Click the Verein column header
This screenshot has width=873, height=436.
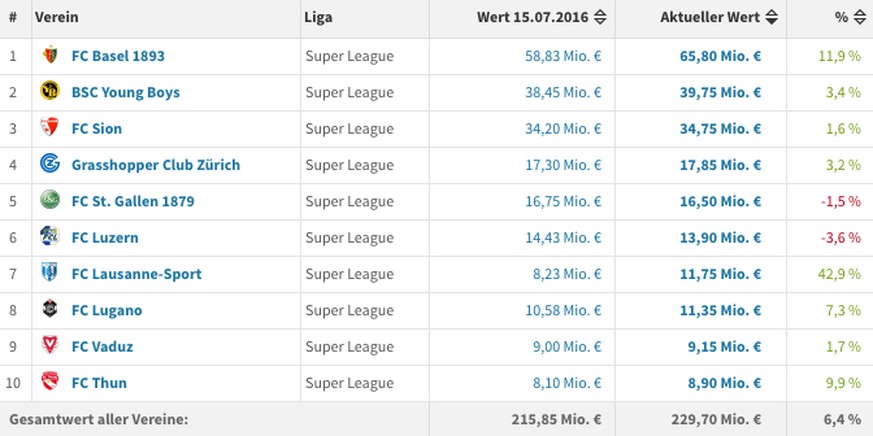point(57,17)
